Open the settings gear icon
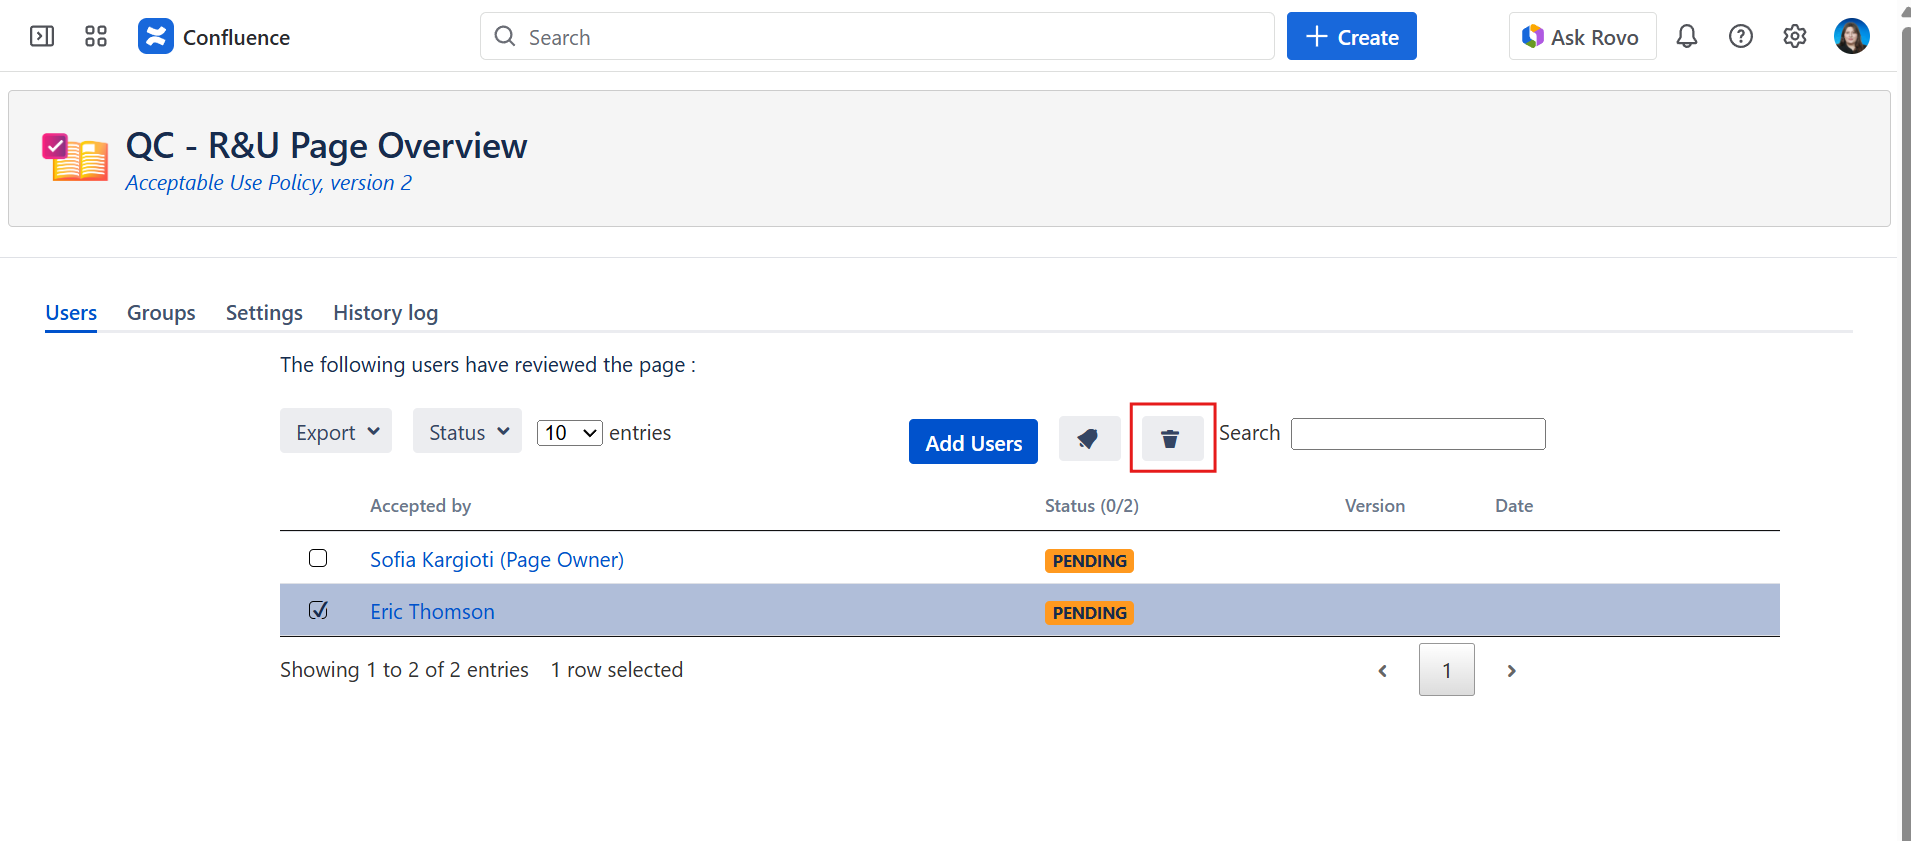Screen dimensions: 1911x841 [1795, 37]
